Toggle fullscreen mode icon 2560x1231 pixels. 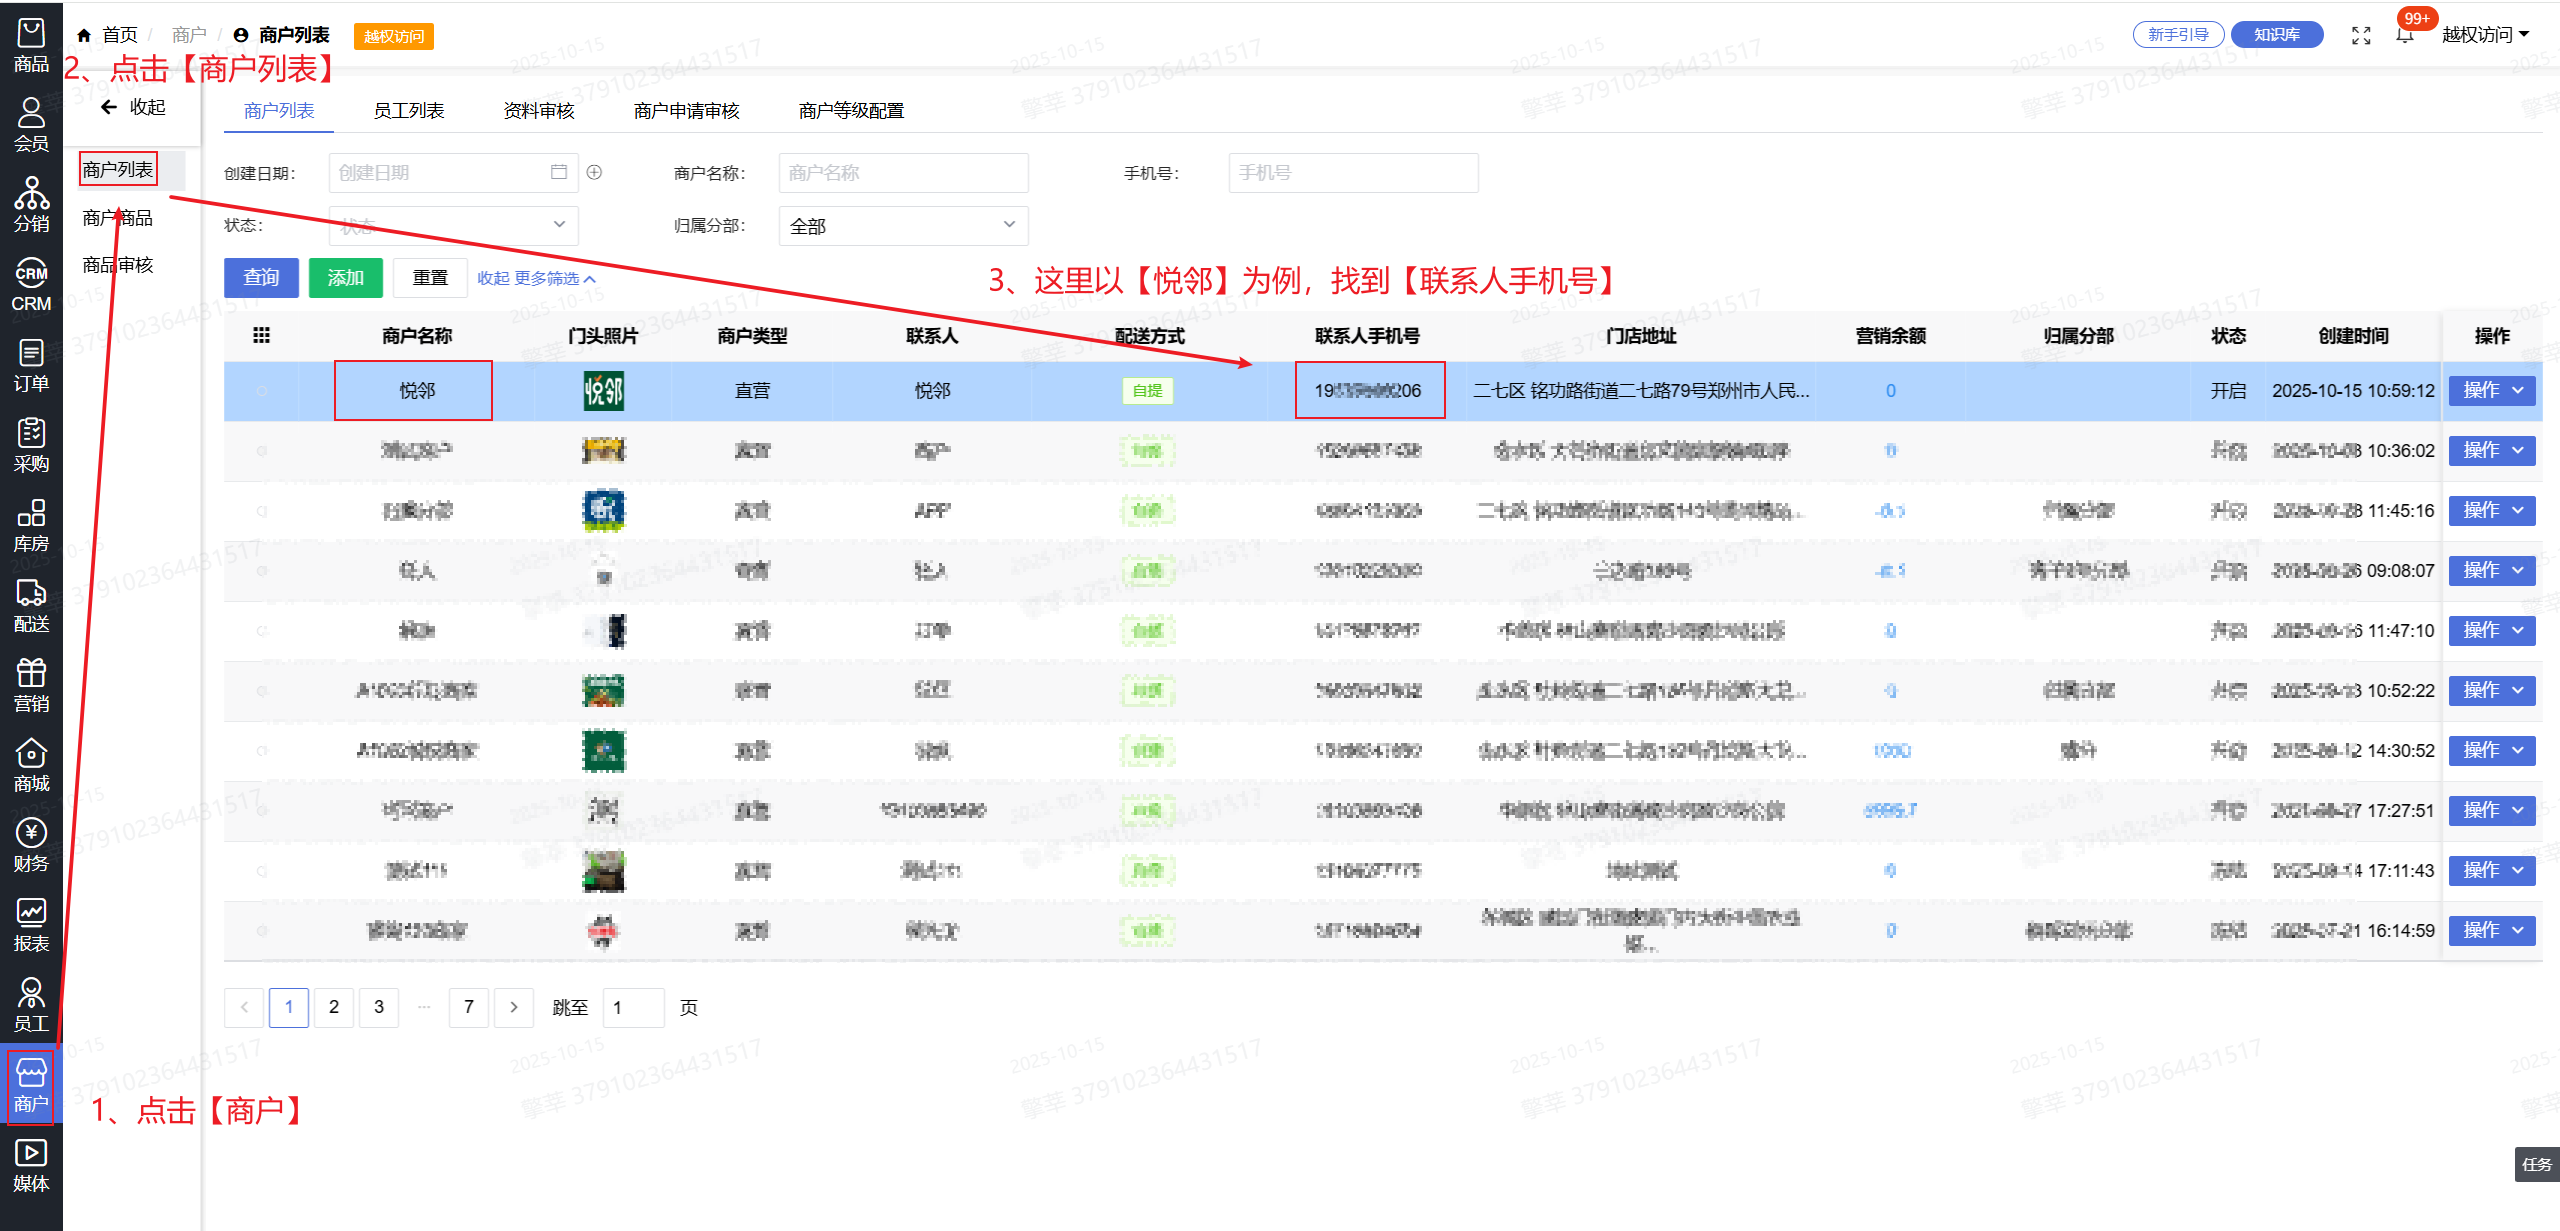(x=2361, y=36)
